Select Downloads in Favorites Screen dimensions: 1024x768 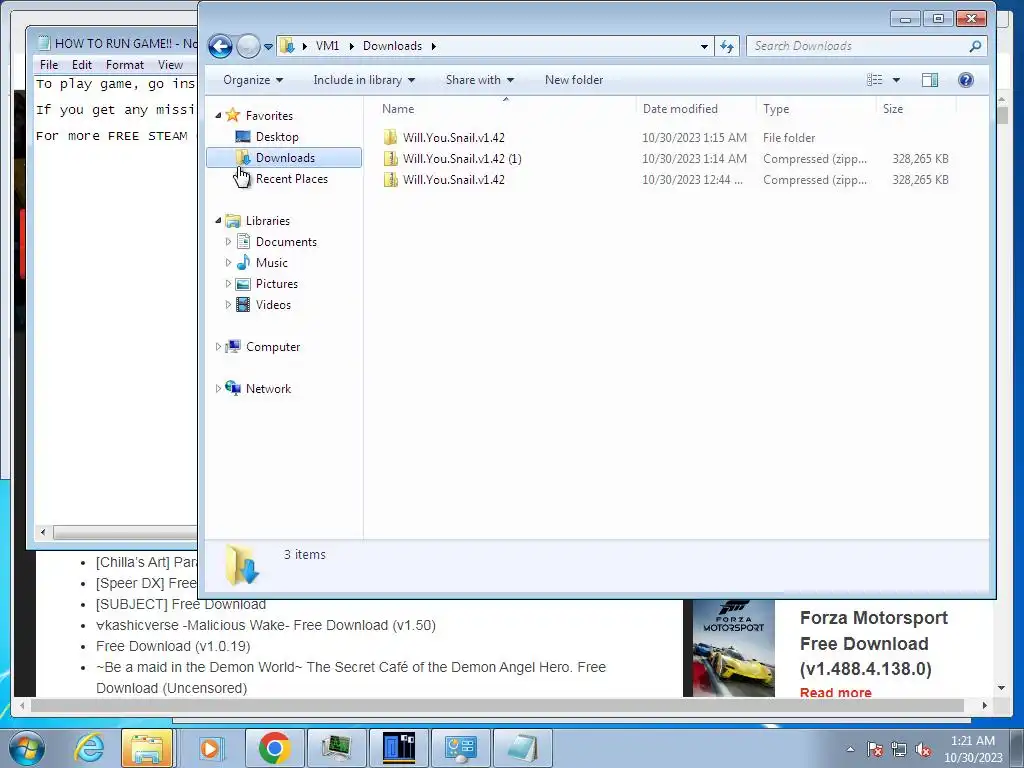(x=283, y=157)
